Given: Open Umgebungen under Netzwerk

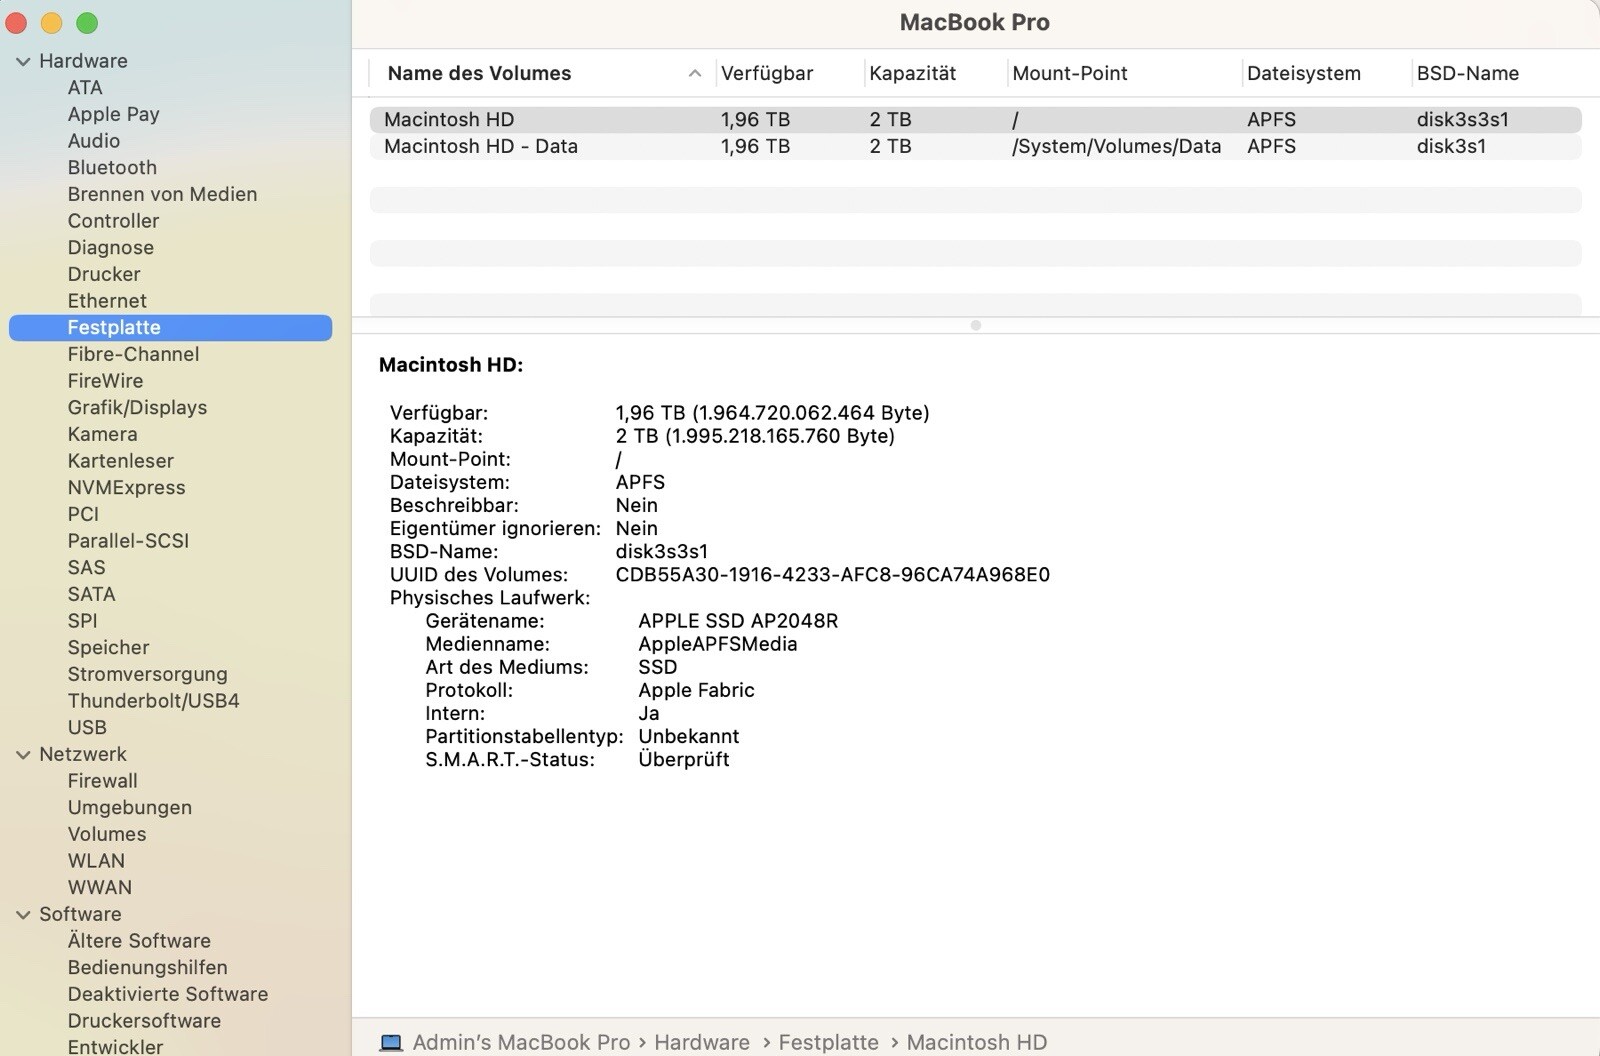Looking at the screenshot, I should 129,807.
